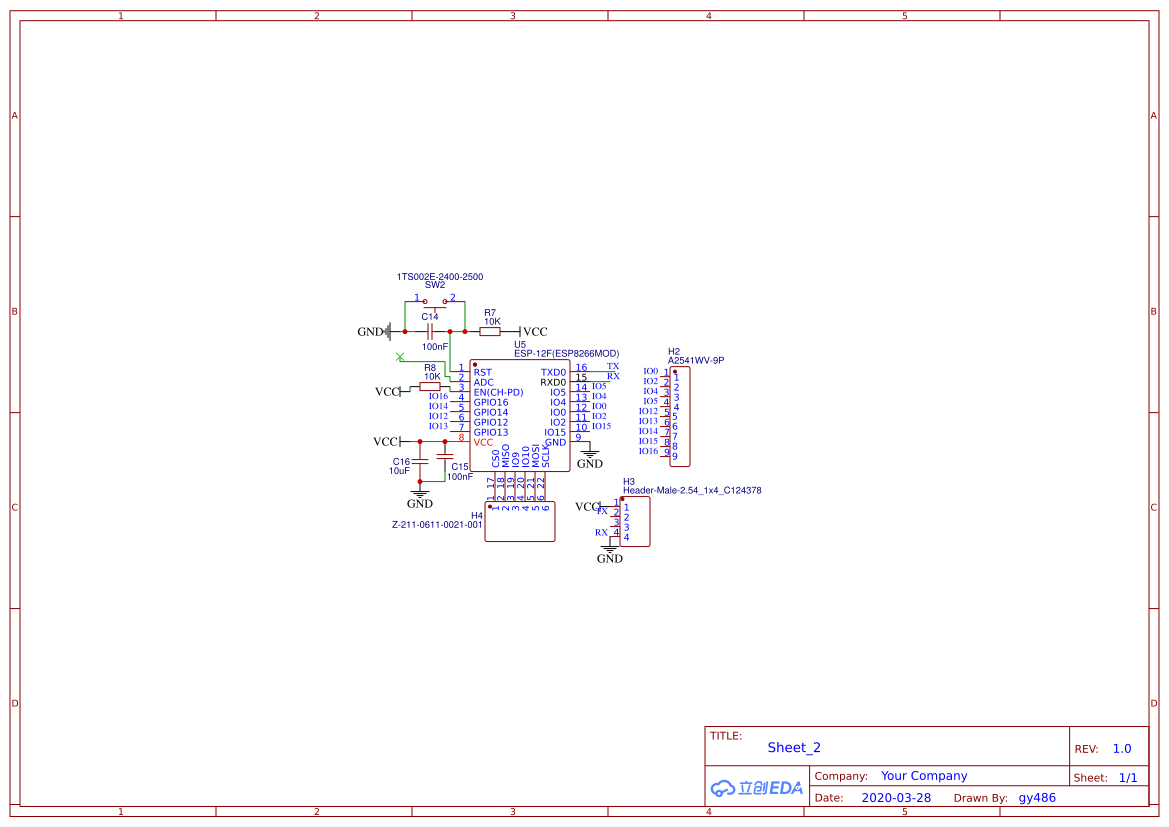
Task: Click the Your Company field
Action: [924, 776]
